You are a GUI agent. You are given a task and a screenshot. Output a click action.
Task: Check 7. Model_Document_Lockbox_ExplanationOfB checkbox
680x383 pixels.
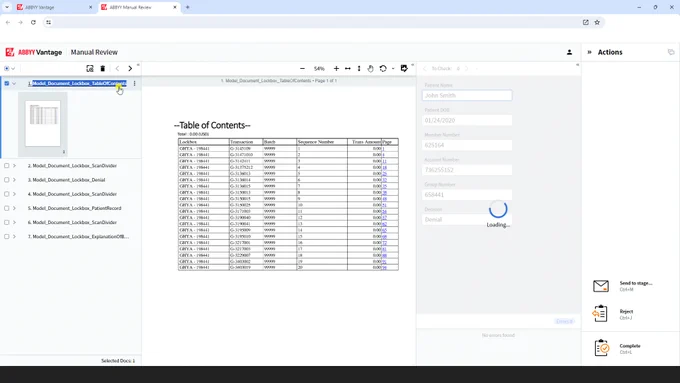point(7,236)
